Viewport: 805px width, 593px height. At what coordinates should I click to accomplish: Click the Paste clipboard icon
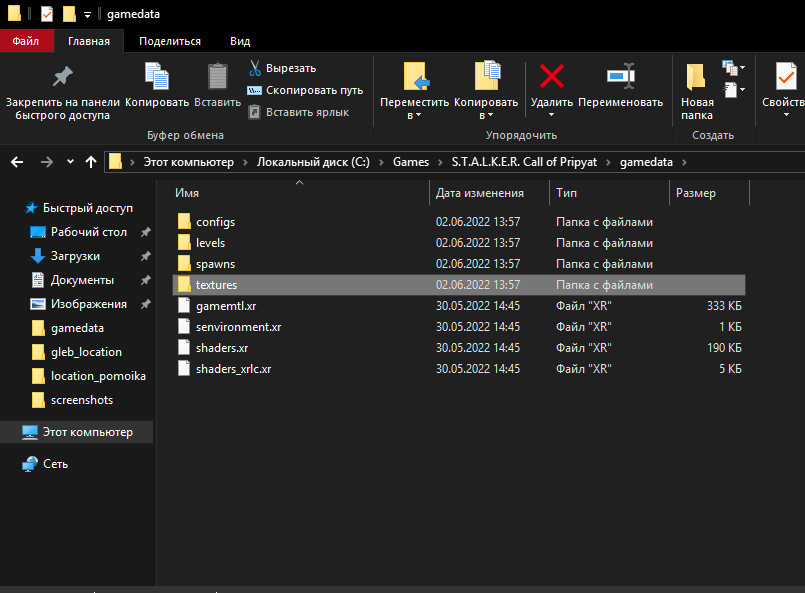coord(217,78)
